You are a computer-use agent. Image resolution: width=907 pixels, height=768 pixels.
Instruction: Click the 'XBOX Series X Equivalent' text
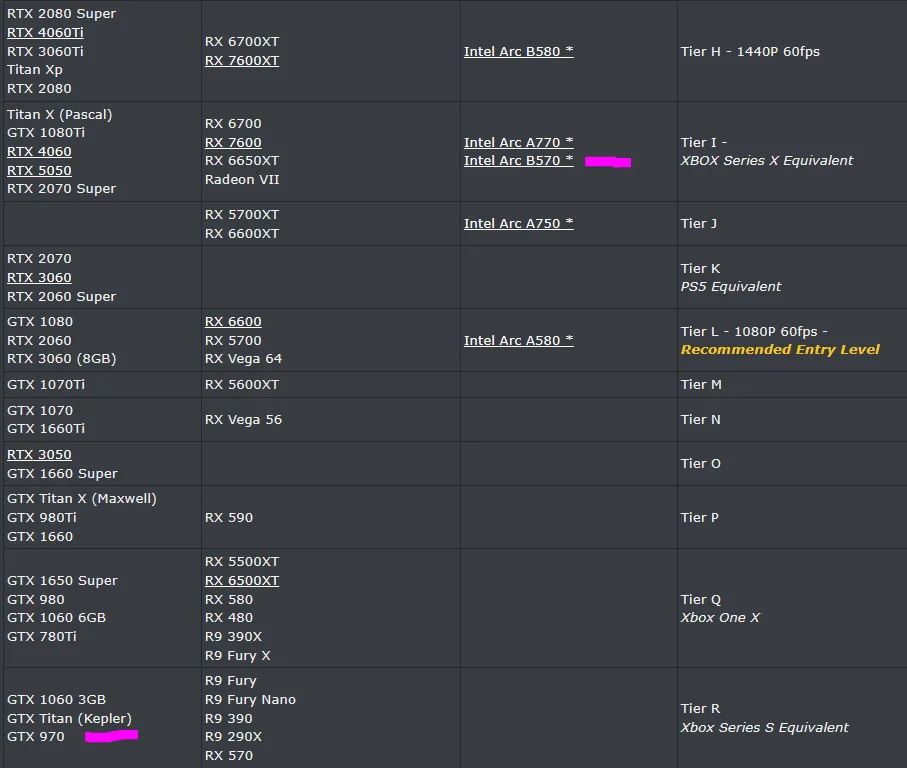coord(767,160)
